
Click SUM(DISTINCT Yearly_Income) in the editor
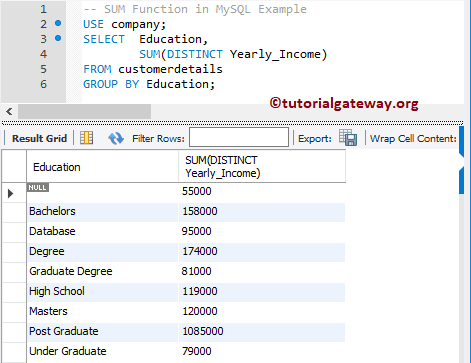pos(233,54)
